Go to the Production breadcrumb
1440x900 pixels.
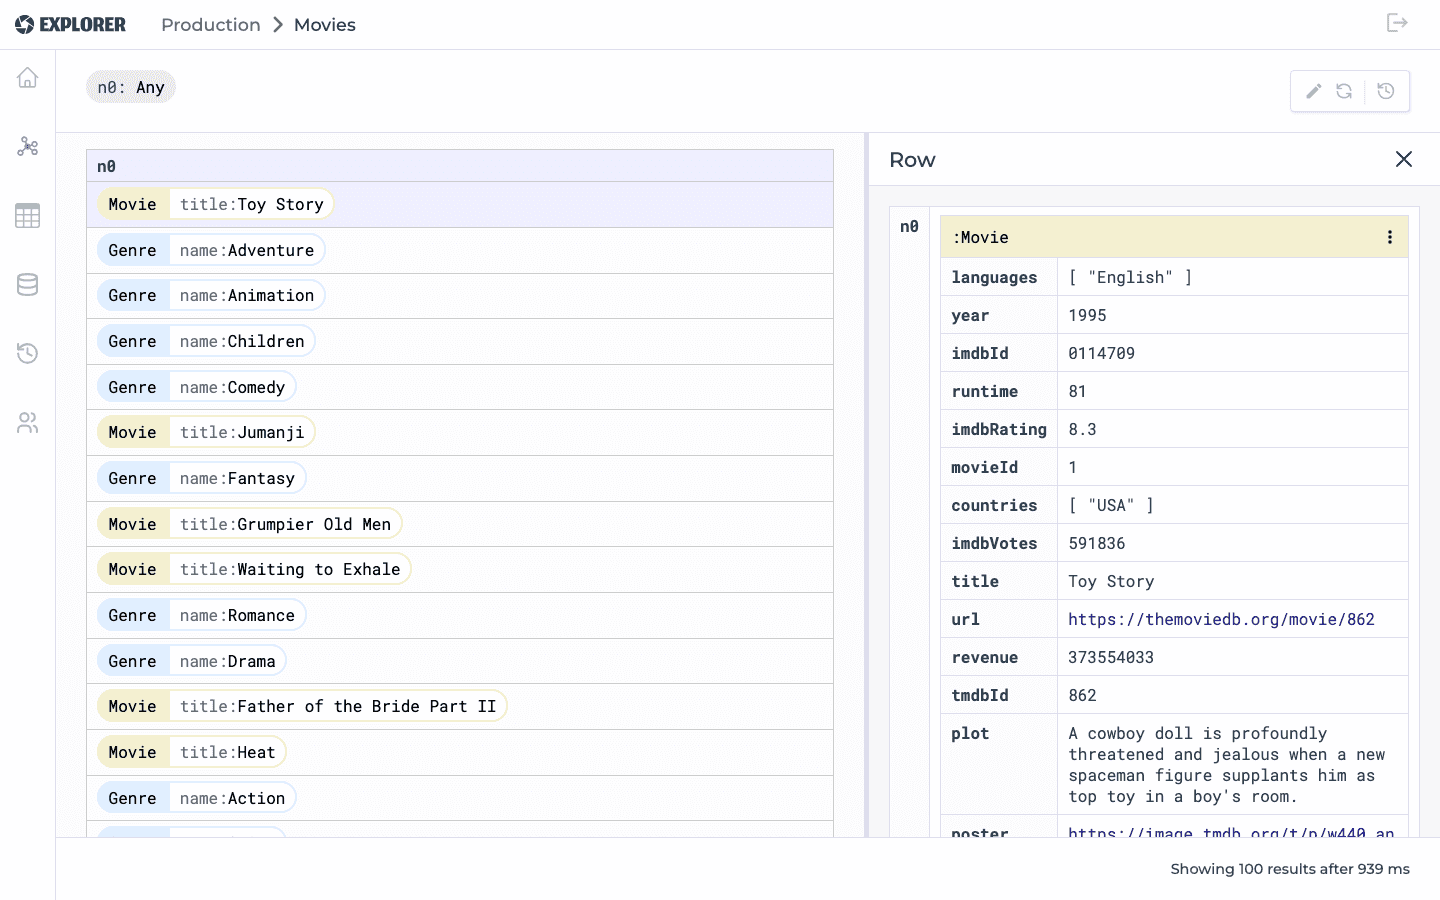coord(211,25)
